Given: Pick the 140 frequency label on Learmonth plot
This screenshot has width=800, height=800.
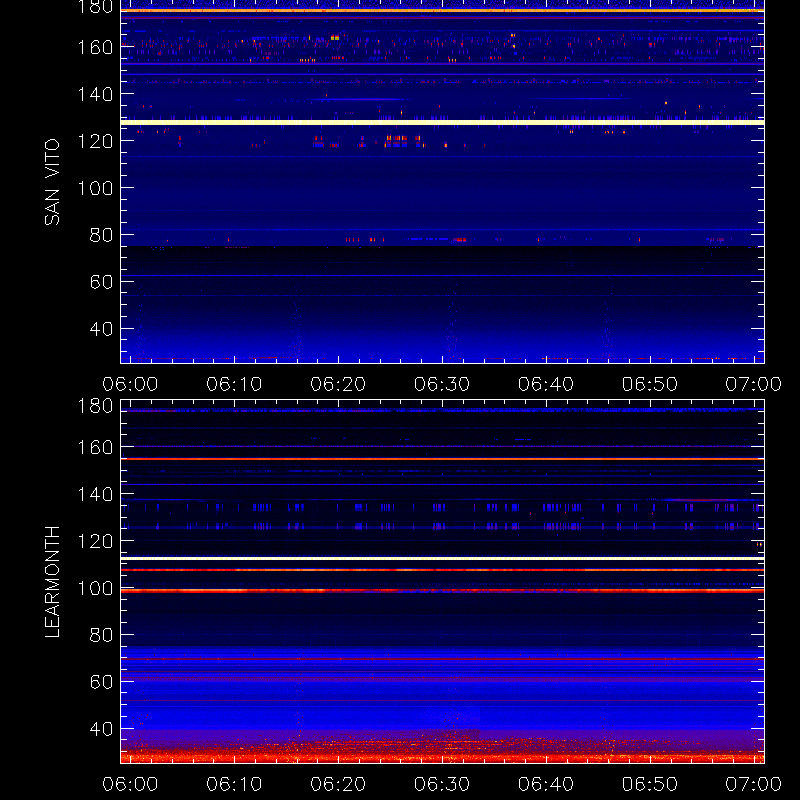Looking at the screenshot, I should (95, 494).
